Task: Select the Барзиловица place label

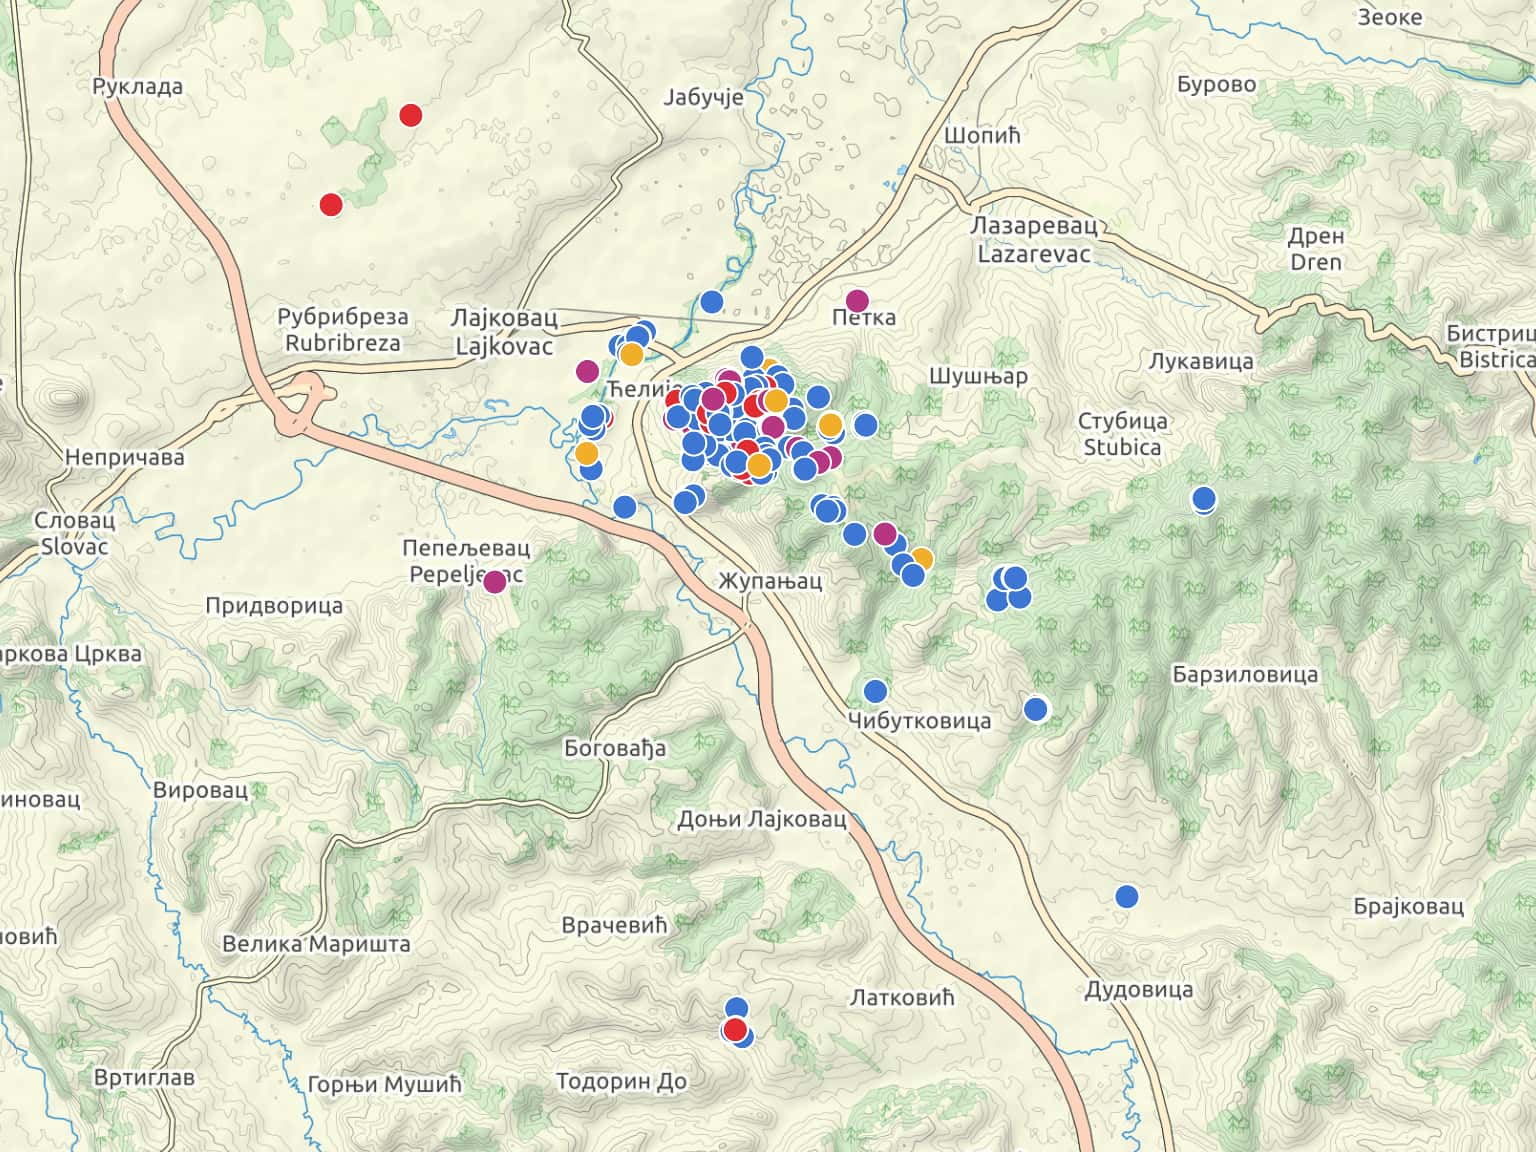Action: coord(1245,675)
